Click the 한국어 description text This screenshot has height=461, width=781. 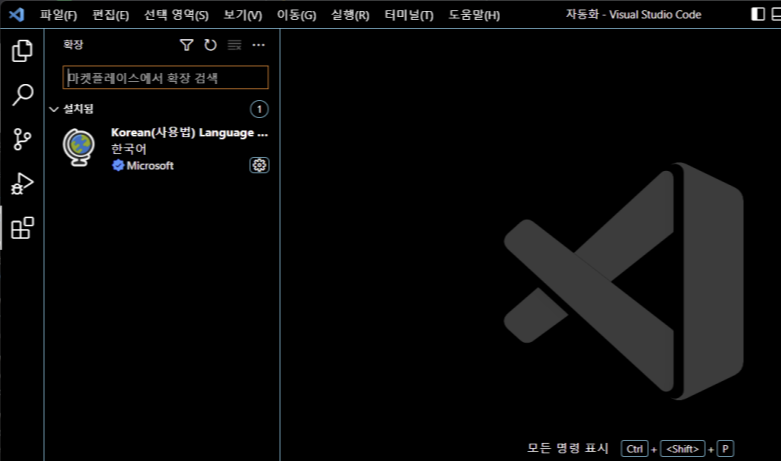click(129, 149)
